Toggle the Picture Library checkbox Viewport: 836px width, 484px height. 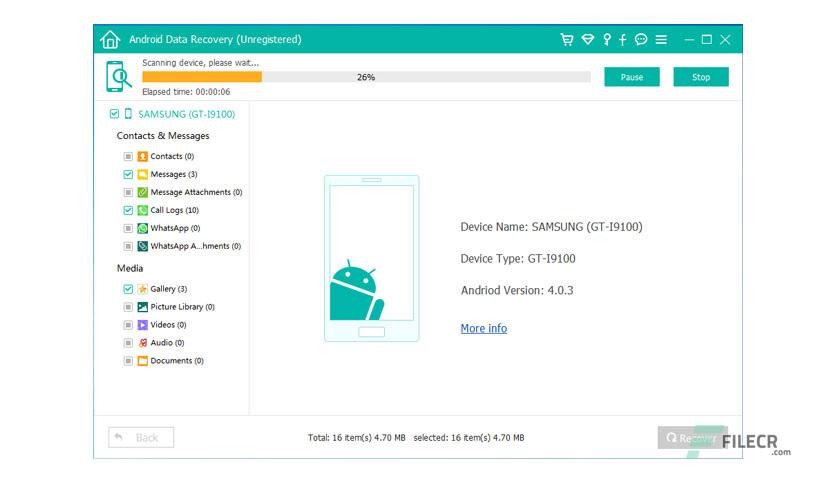[128, 307]
